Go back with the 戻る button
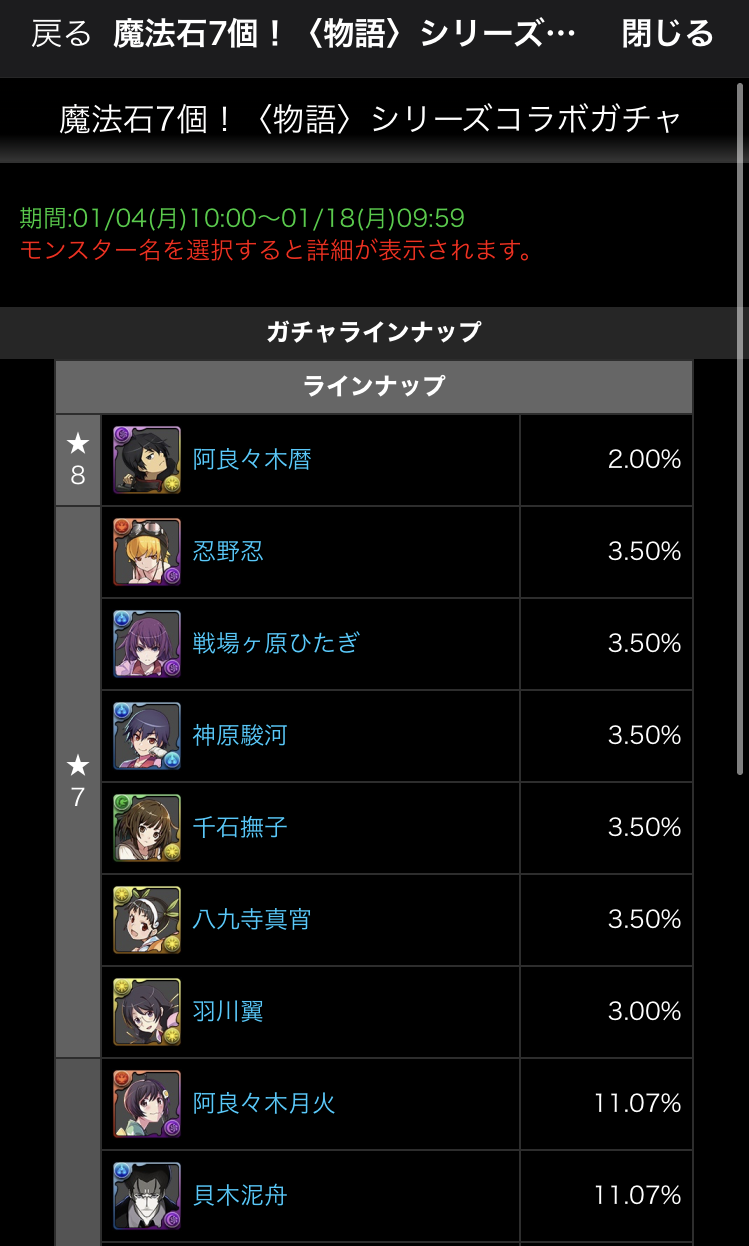The image size is (749, 1246). click(61, 34)
